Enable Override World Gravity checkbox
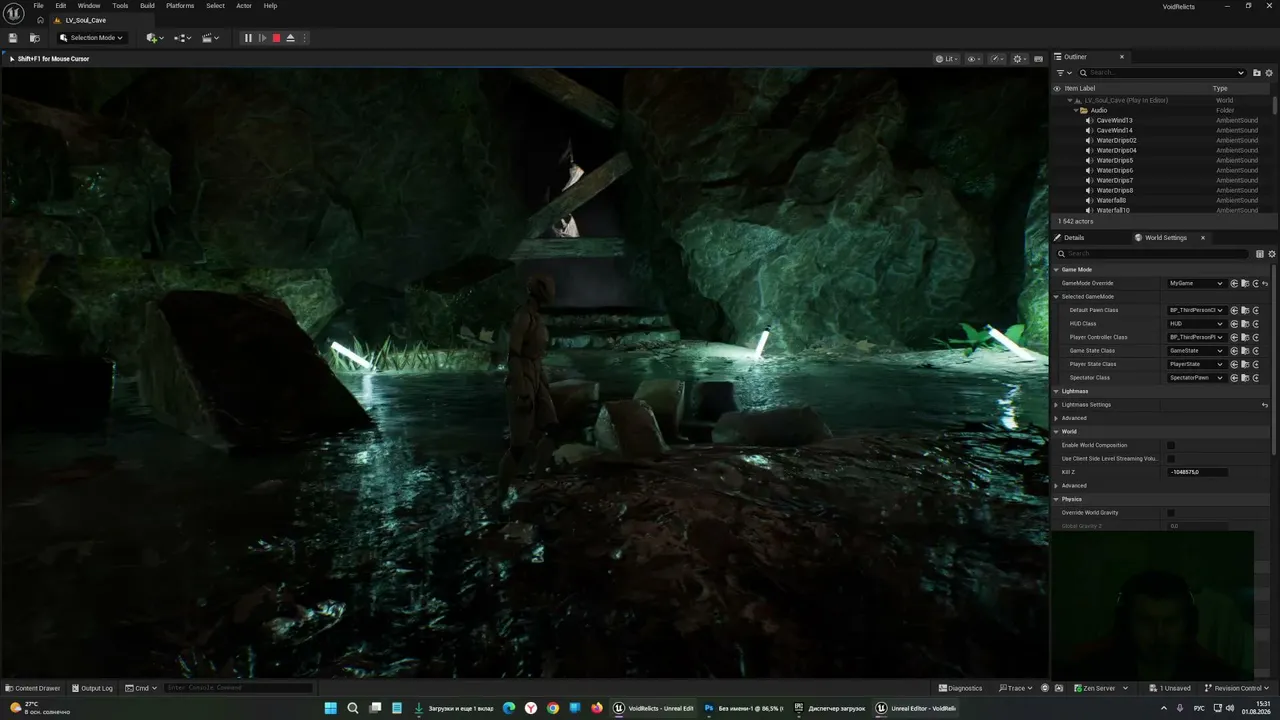1280x720 pixels. (1171, 513)
